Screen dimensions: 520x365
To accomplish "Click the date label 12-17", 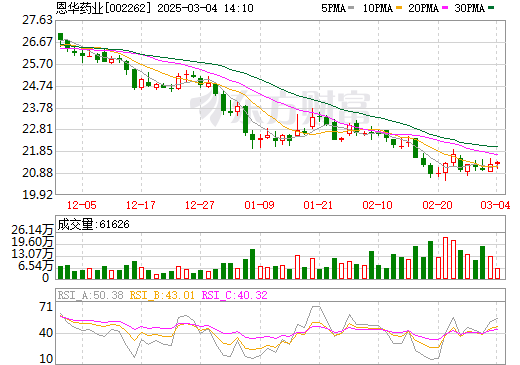I will coord(141,205).
